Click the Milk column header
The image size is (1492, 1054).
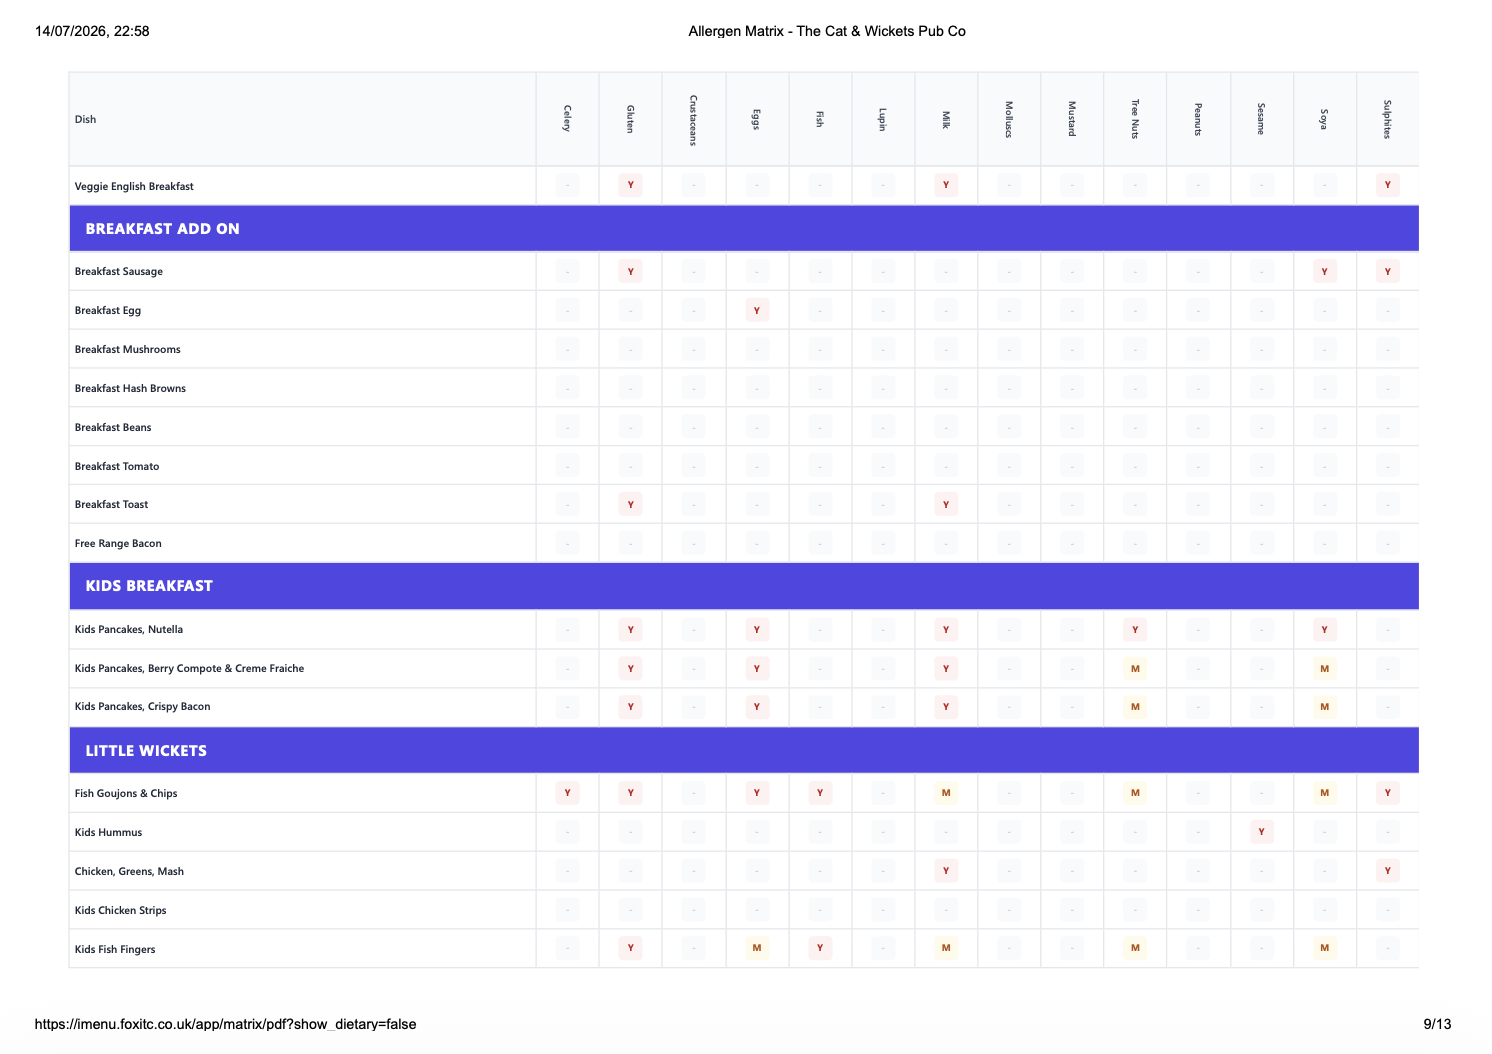point(946,119)
